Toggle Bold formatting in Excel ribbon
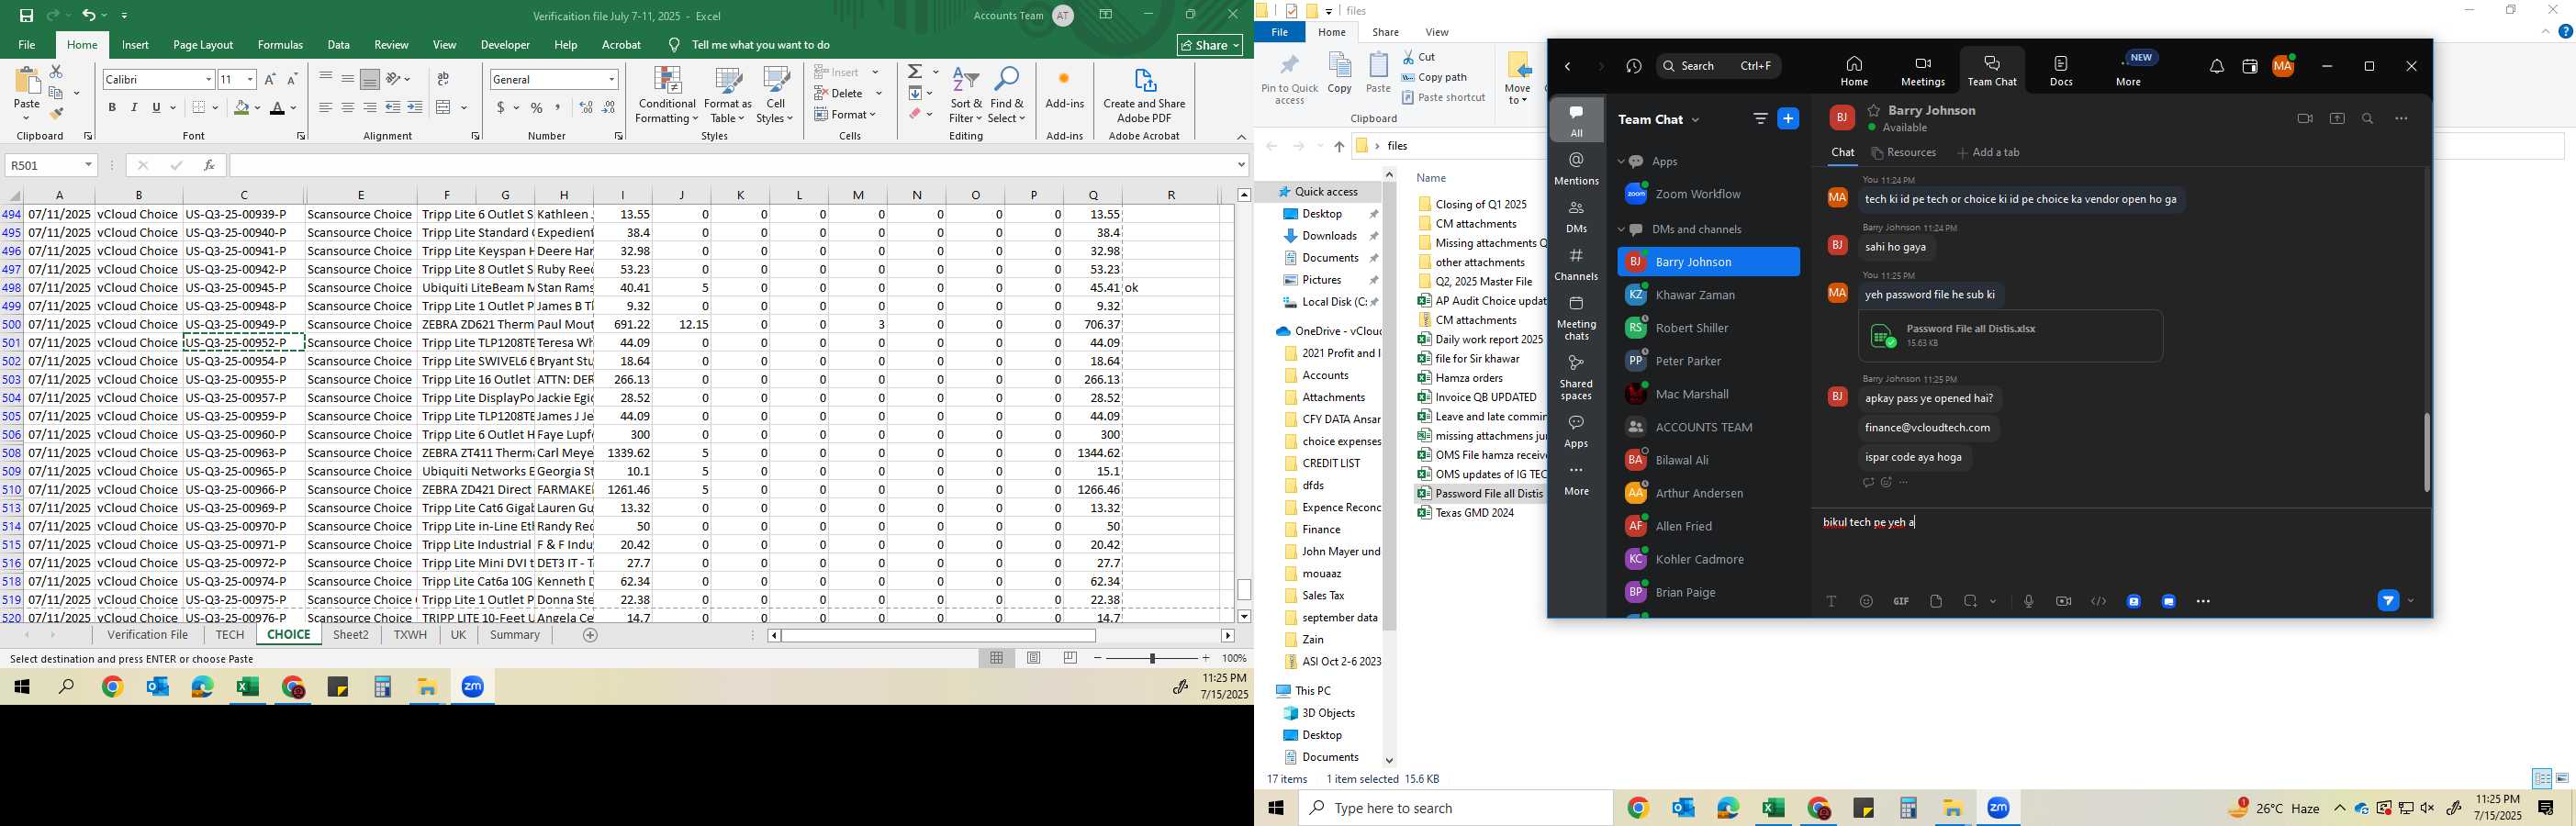 pyautogui.click(x=112, y=107)
